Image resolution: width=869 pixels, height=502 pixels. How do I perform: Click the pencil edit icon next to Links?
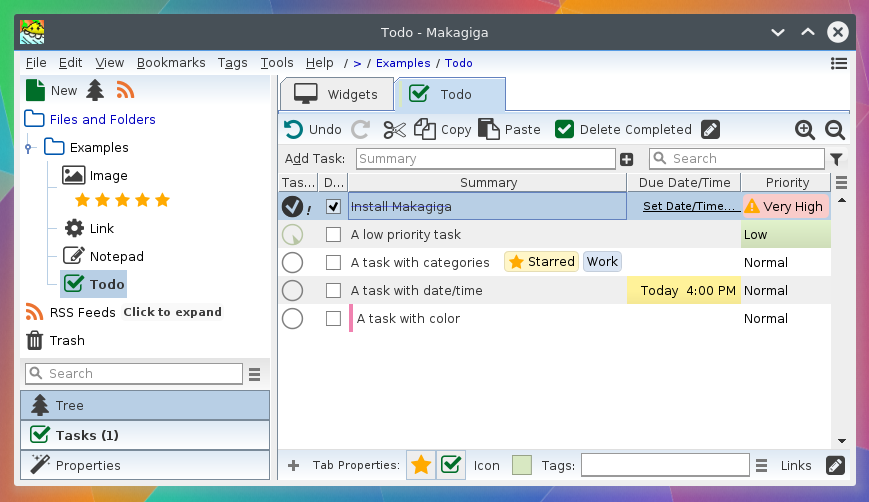[835, 465]
